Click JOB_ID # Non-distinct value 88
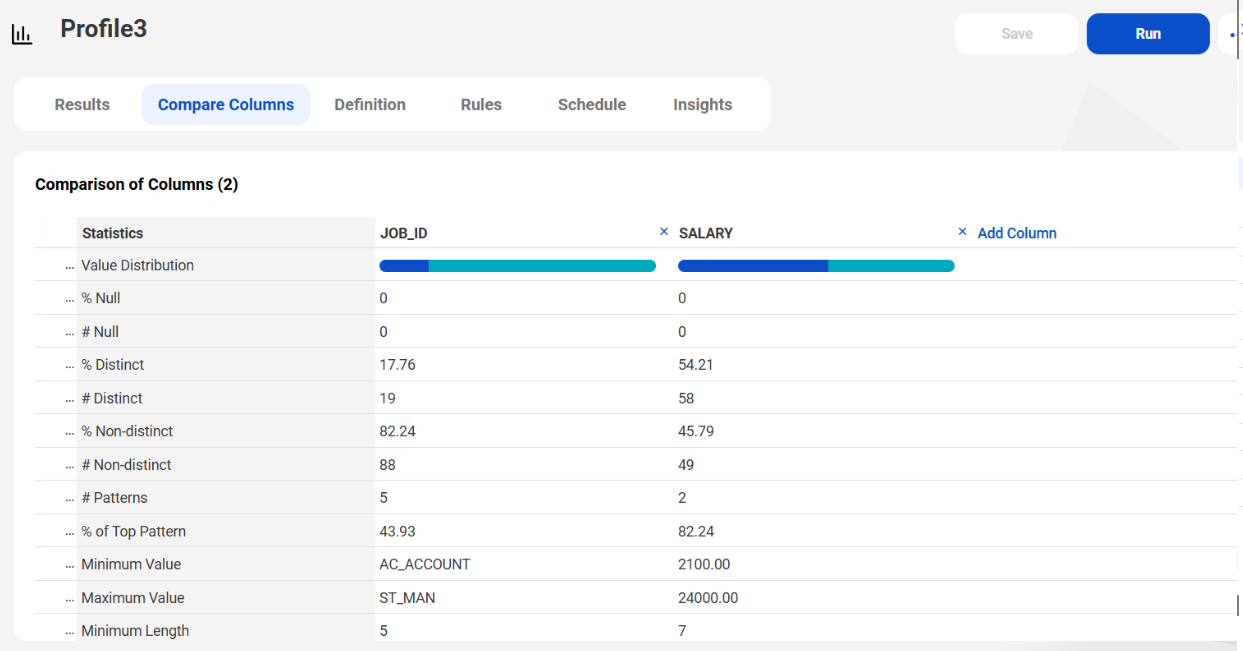This screenshot has height=651, width=1243. pos(388,465)
